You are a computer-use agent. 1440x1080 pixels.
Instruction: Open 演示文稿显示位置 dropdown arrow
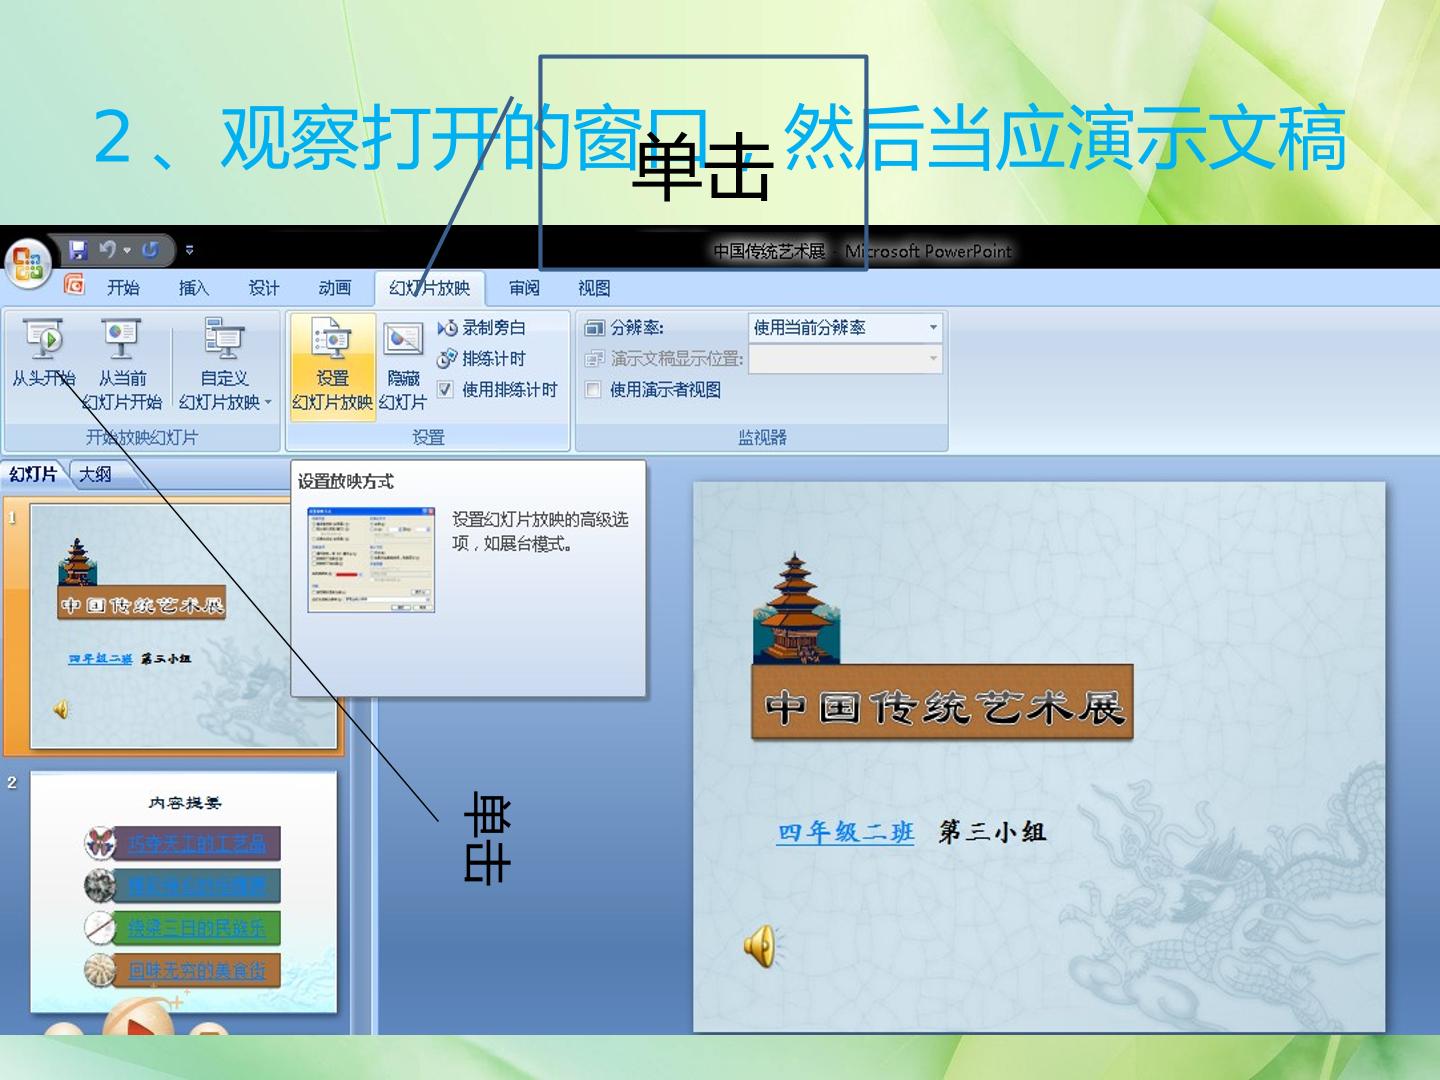933,359
